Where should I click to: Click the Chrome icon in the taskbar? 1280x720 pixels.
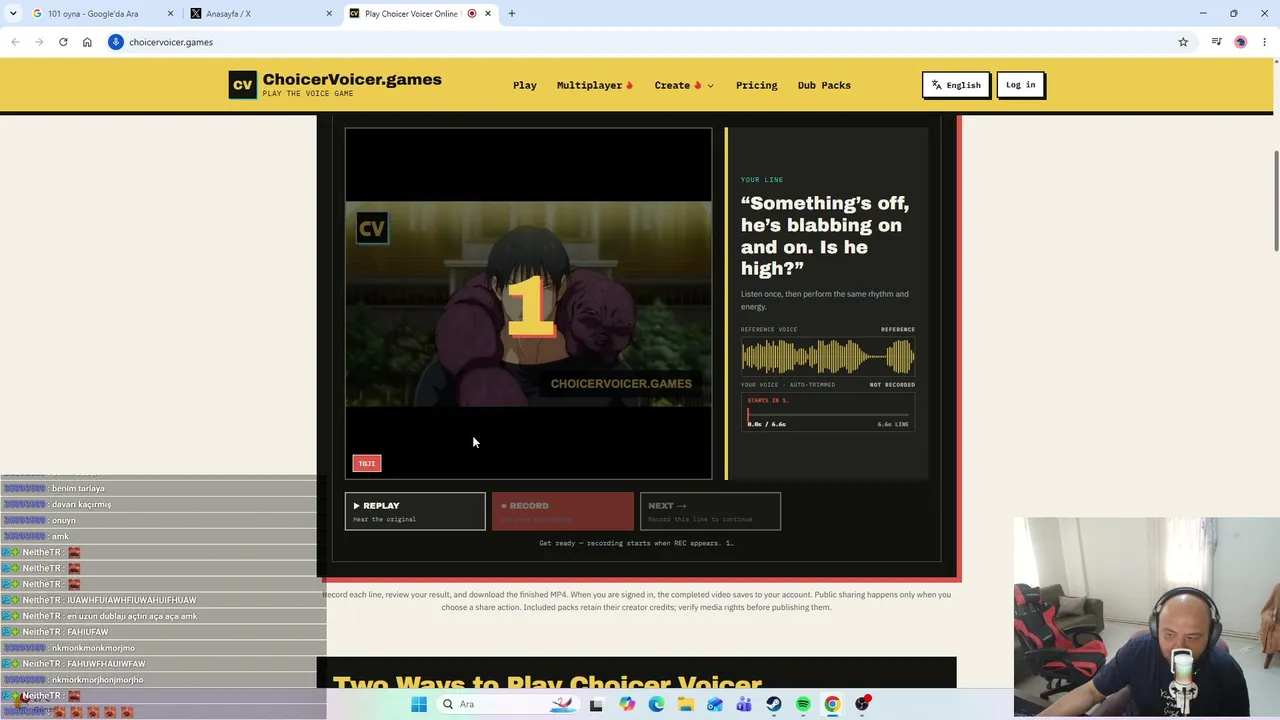click(x=832, y=704)
